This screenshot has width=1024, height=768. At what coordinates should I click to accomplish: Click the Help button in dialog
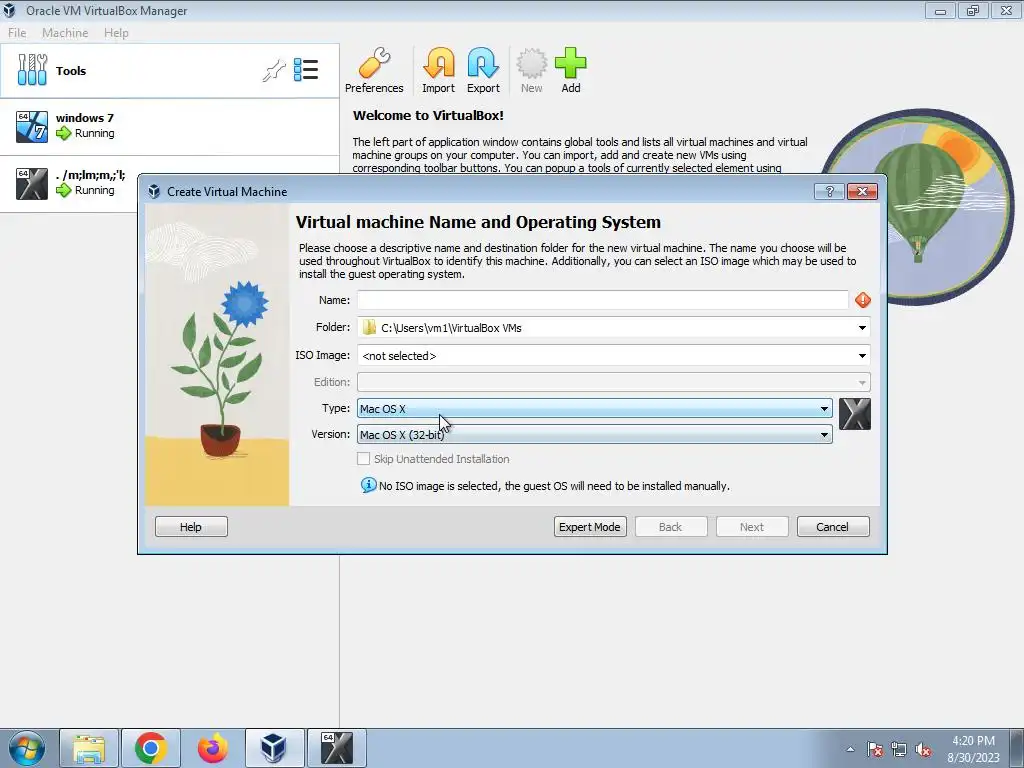click(191, 527)
